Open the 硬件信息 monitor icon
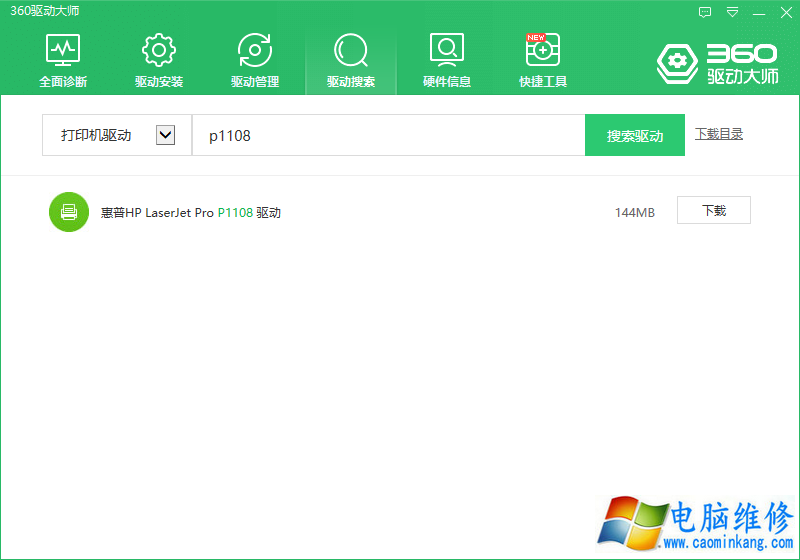 (446, 50)
